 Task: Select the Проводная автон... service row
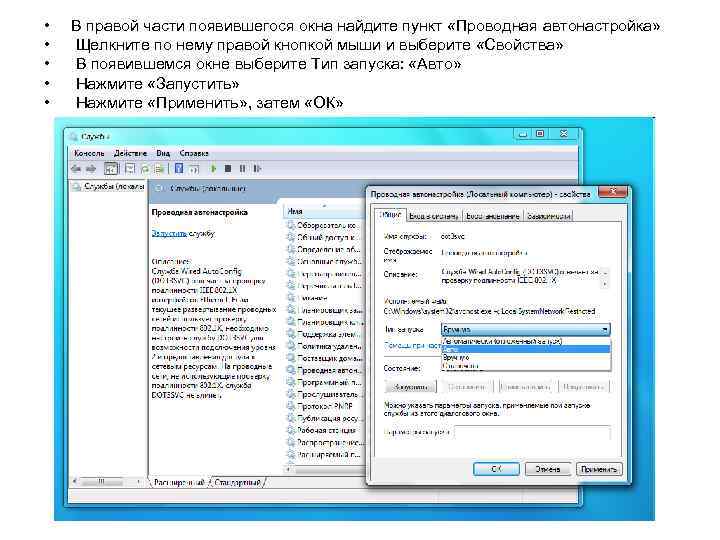(325, 370)
